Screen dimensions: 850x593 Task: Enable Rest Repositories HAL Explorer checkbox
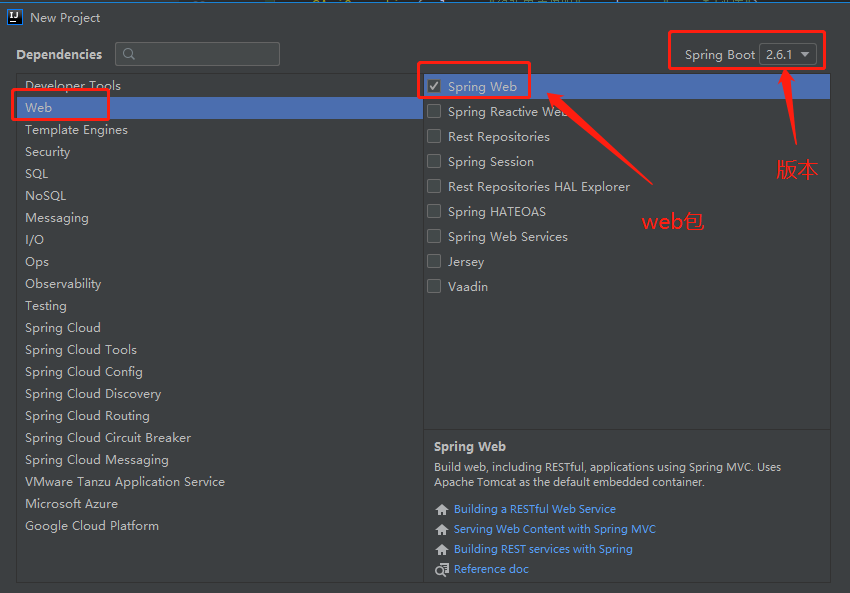(x=434, y=186)
